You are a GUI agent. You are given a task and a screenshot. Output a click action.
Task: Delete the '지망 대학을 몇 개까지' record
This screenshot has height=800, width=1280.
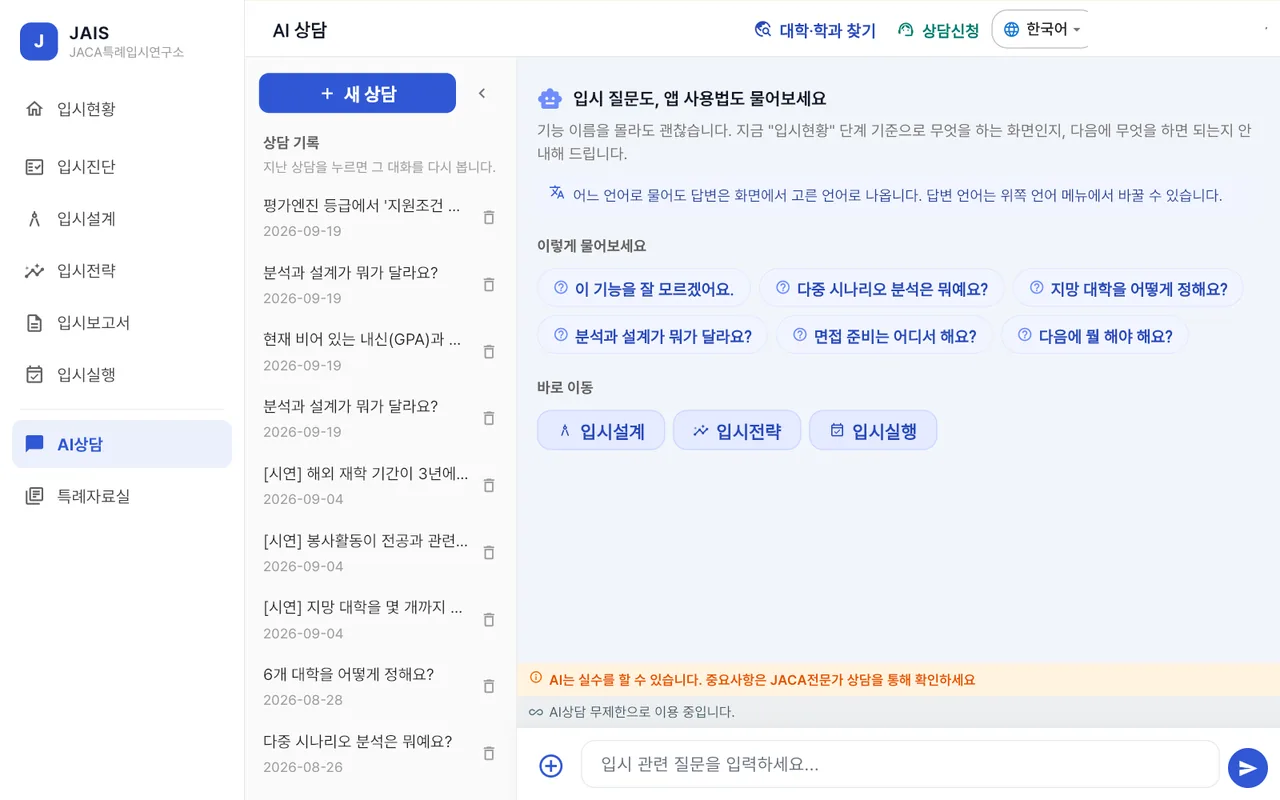pos(489,619)
